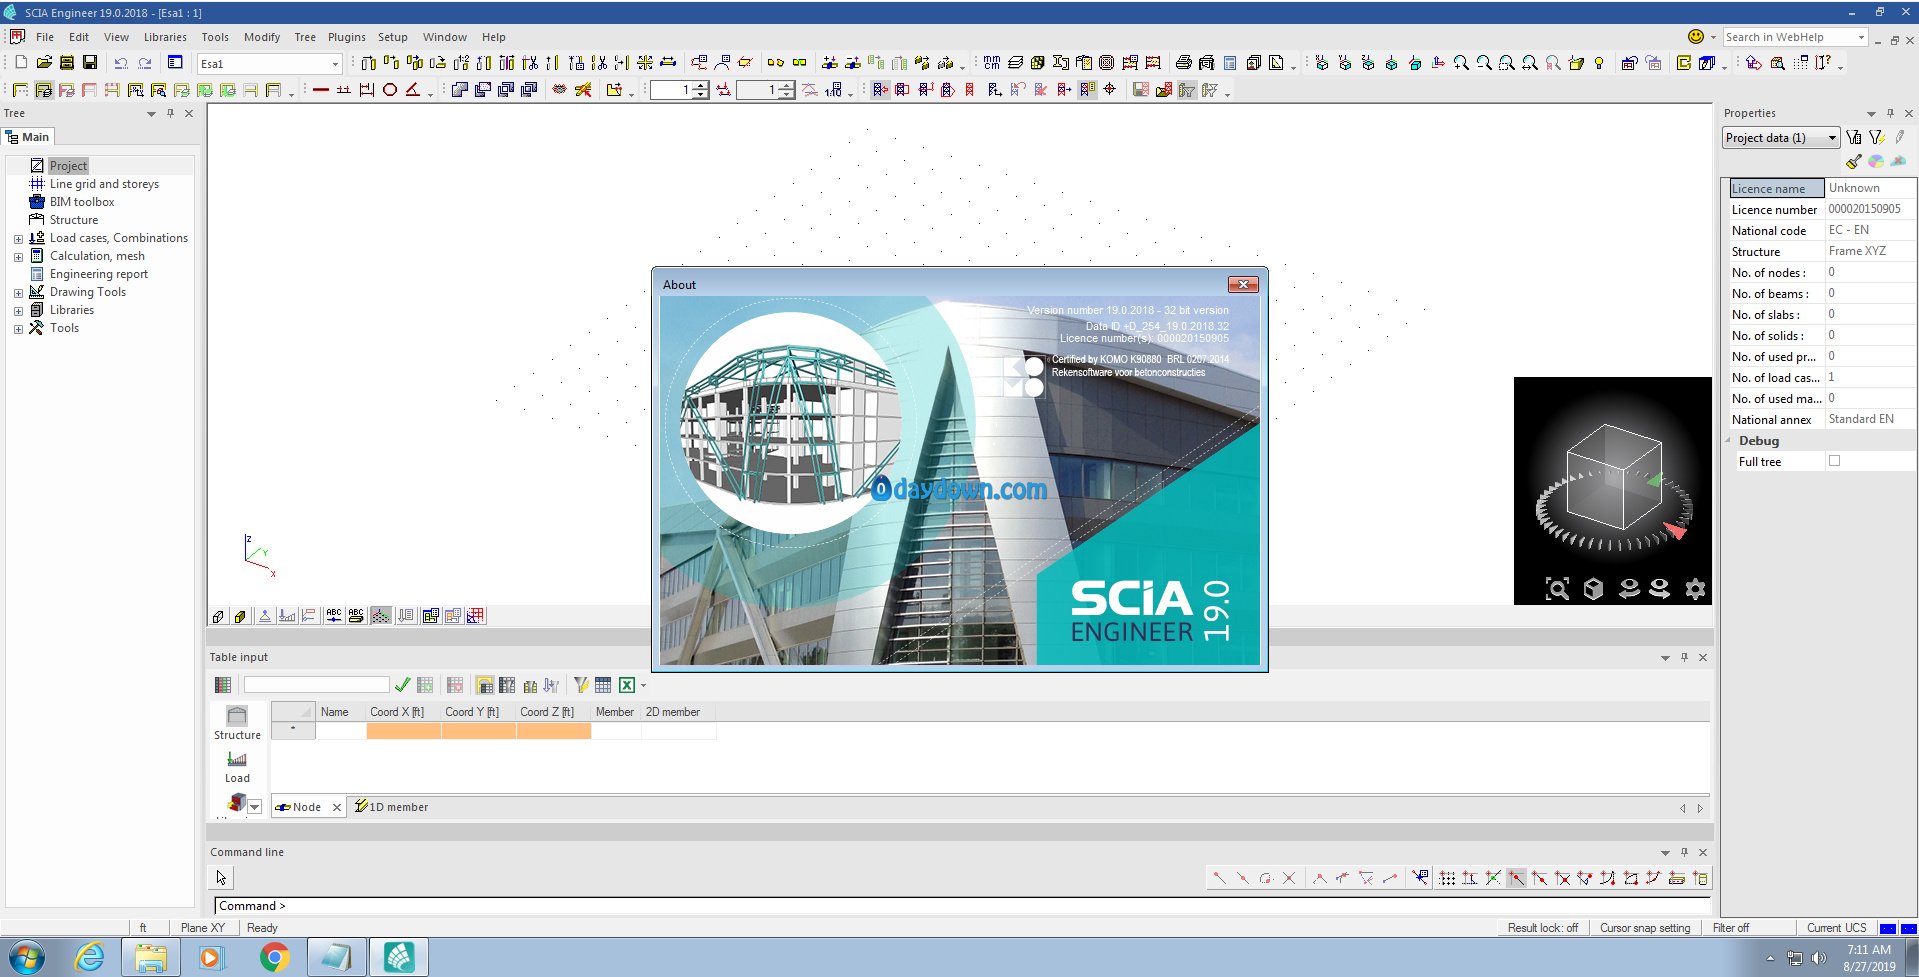
Task: Toggle the highlighted filter icon in toolbar
Action: 1187,89
